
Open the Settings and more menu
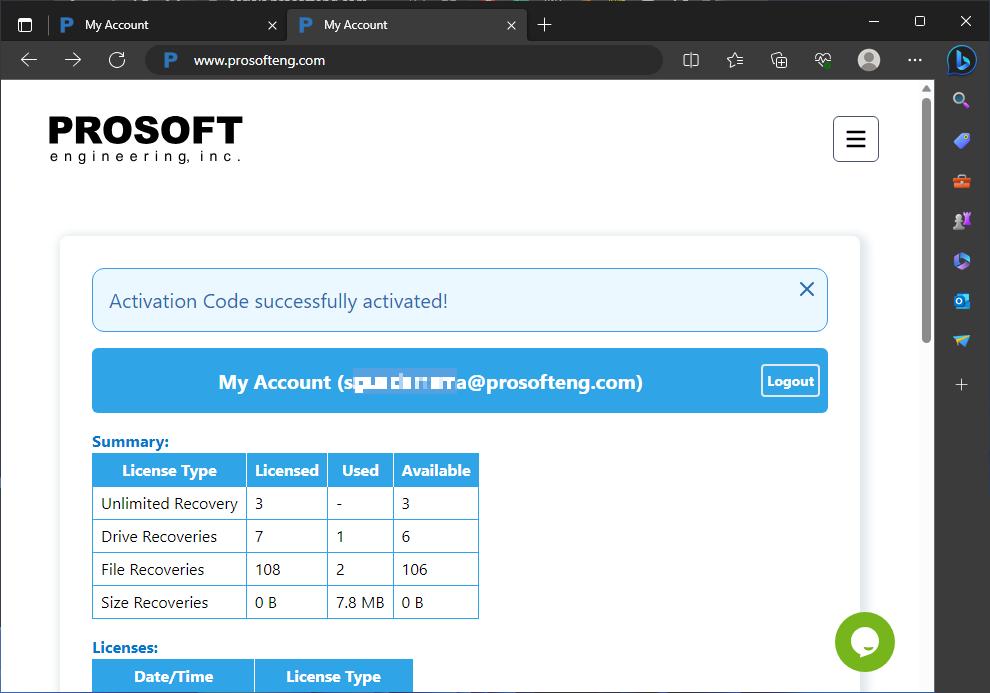click(914, 60)
